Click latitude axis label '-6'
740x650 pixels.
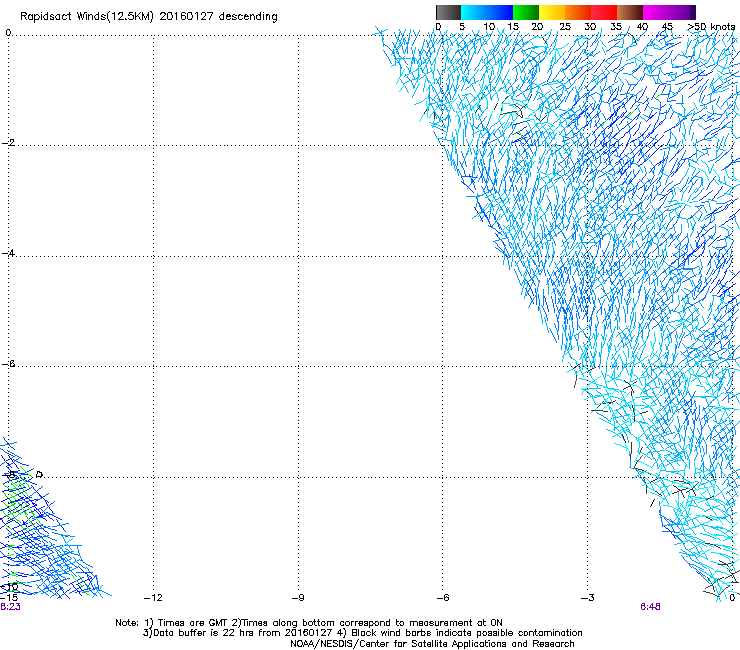click(x=8, y=364)
